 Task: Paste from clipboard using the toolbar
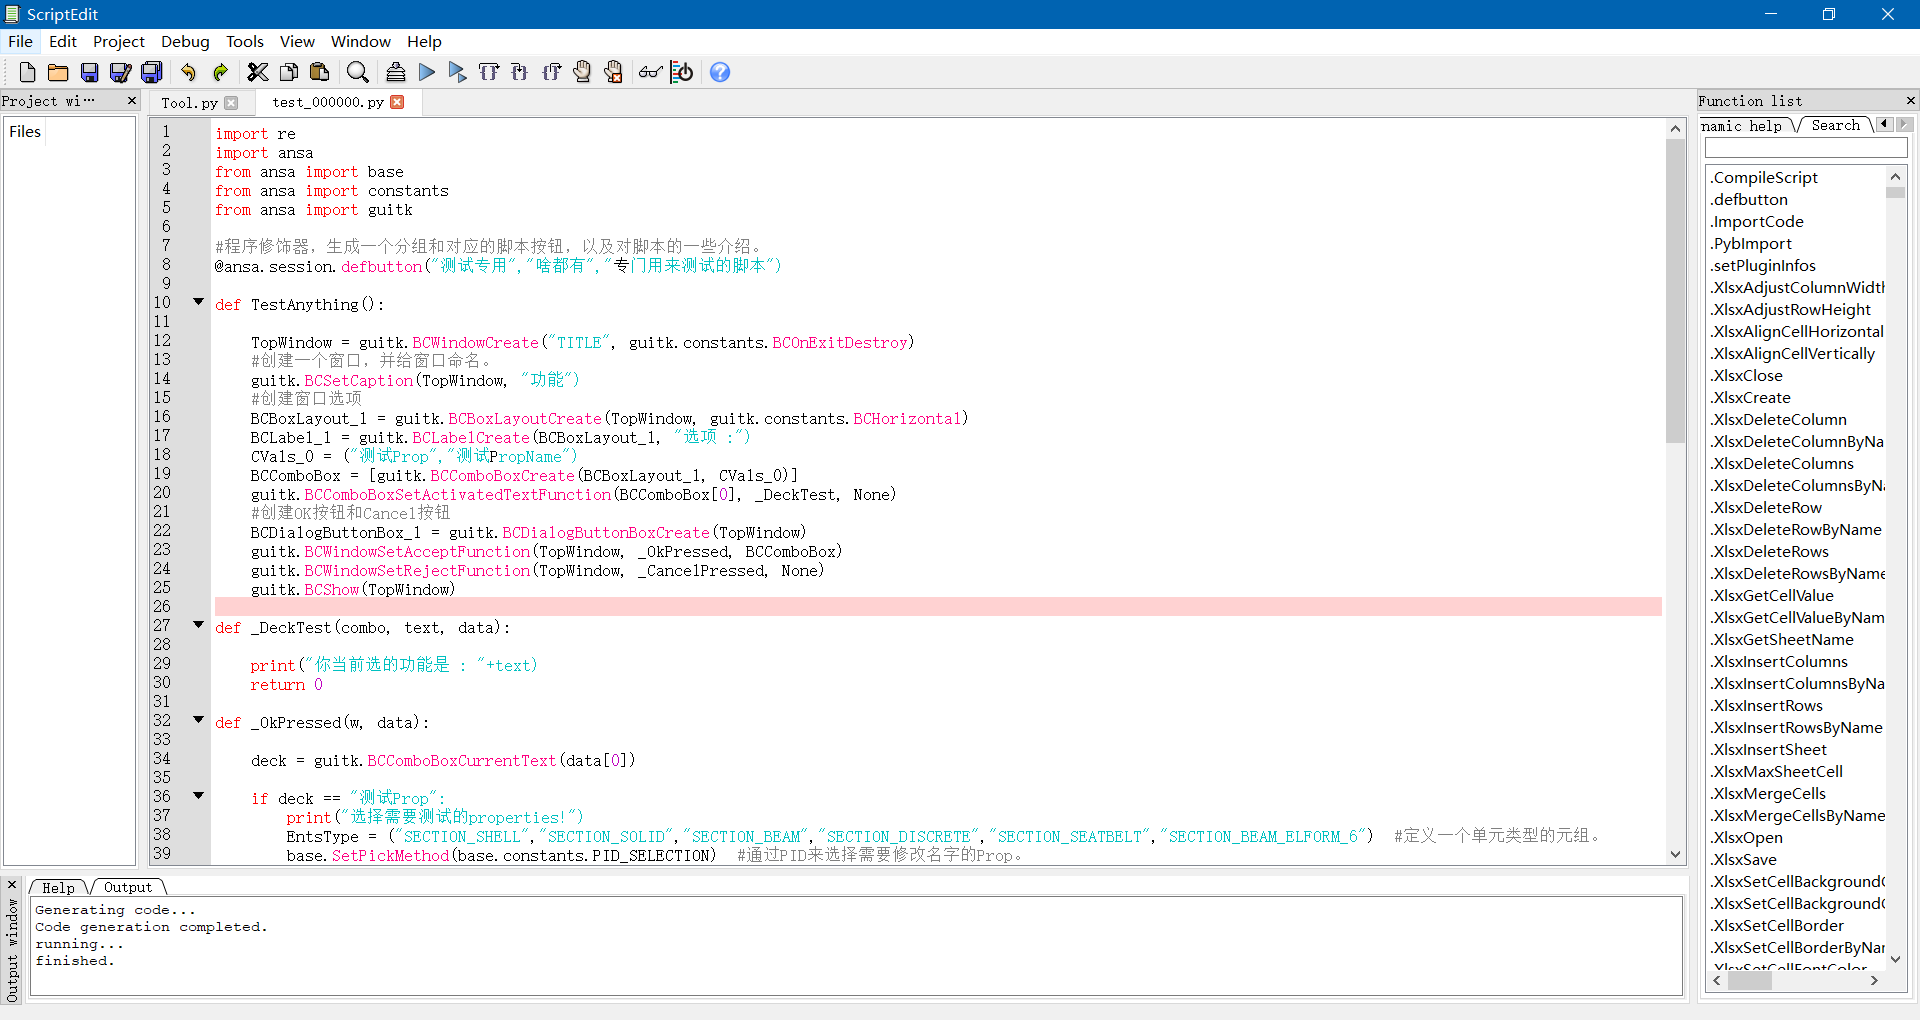coord(320,72)
